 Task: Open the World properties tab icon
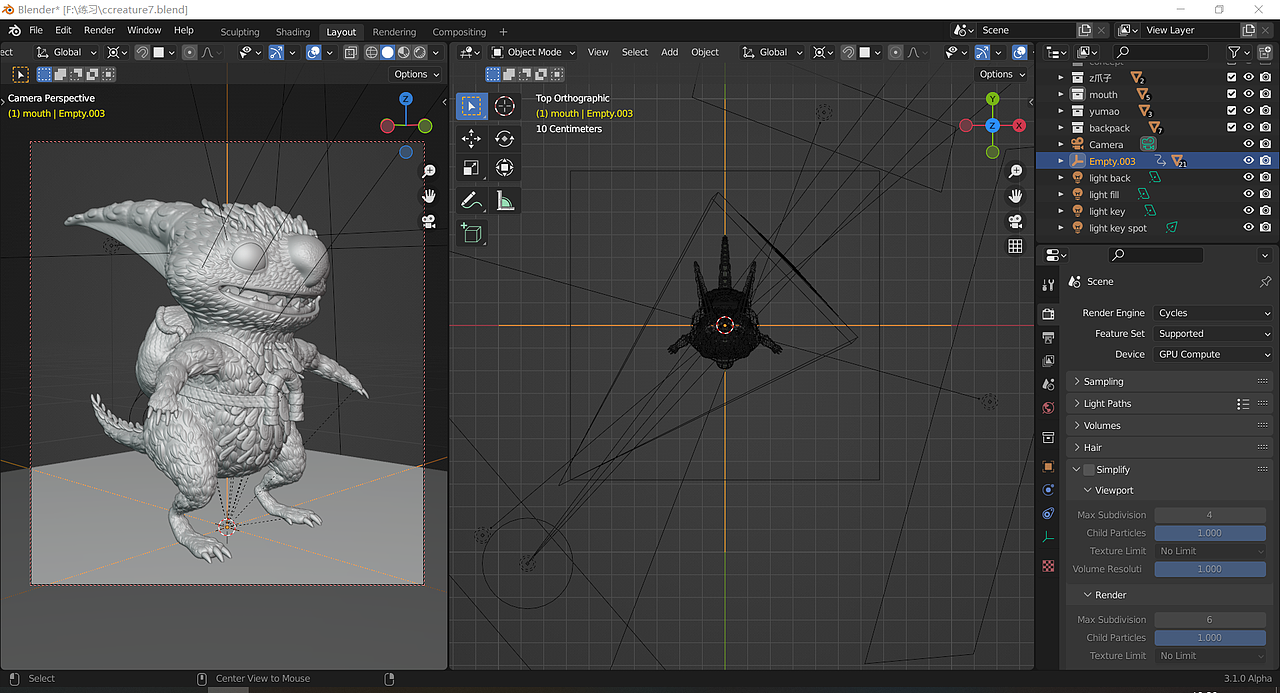point(1048,408)
